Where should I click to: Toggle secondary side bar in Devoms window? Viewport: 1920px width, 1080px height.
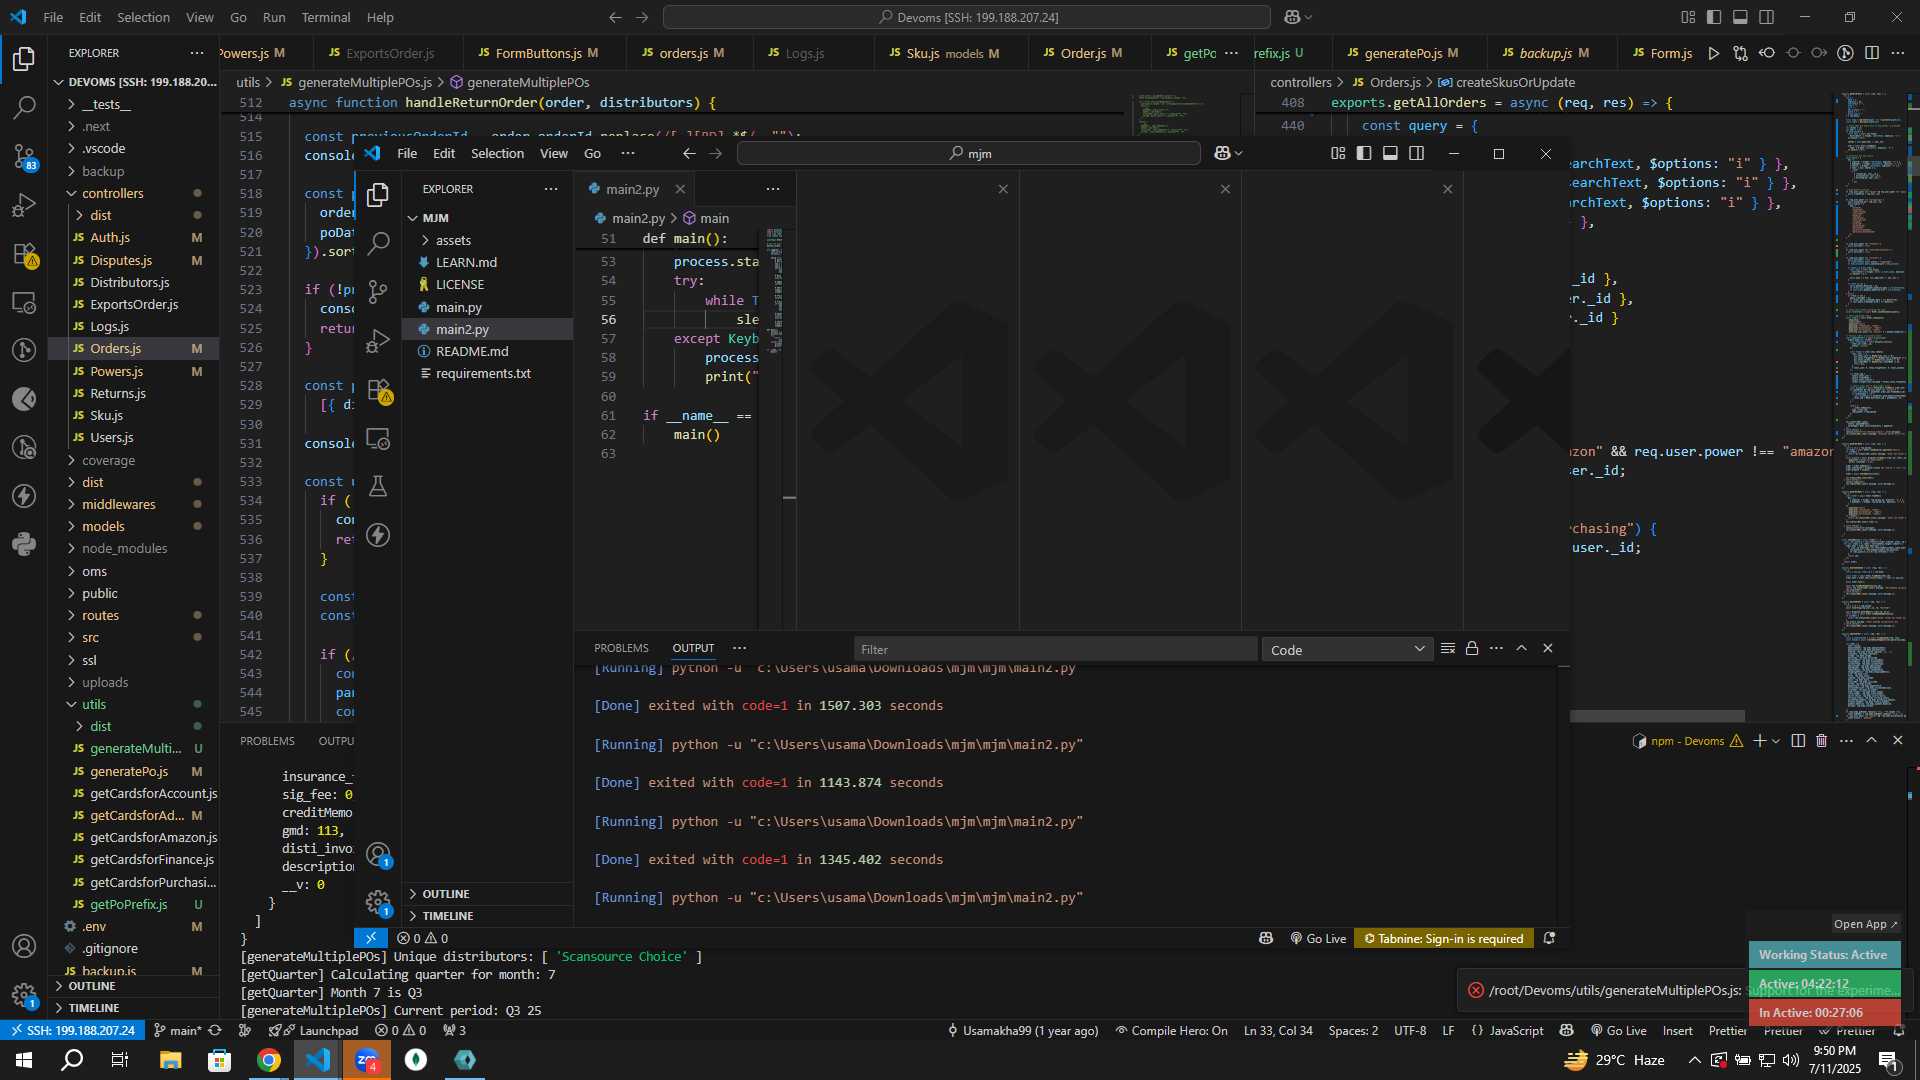pyautogui.click(x=1767, y=17)
